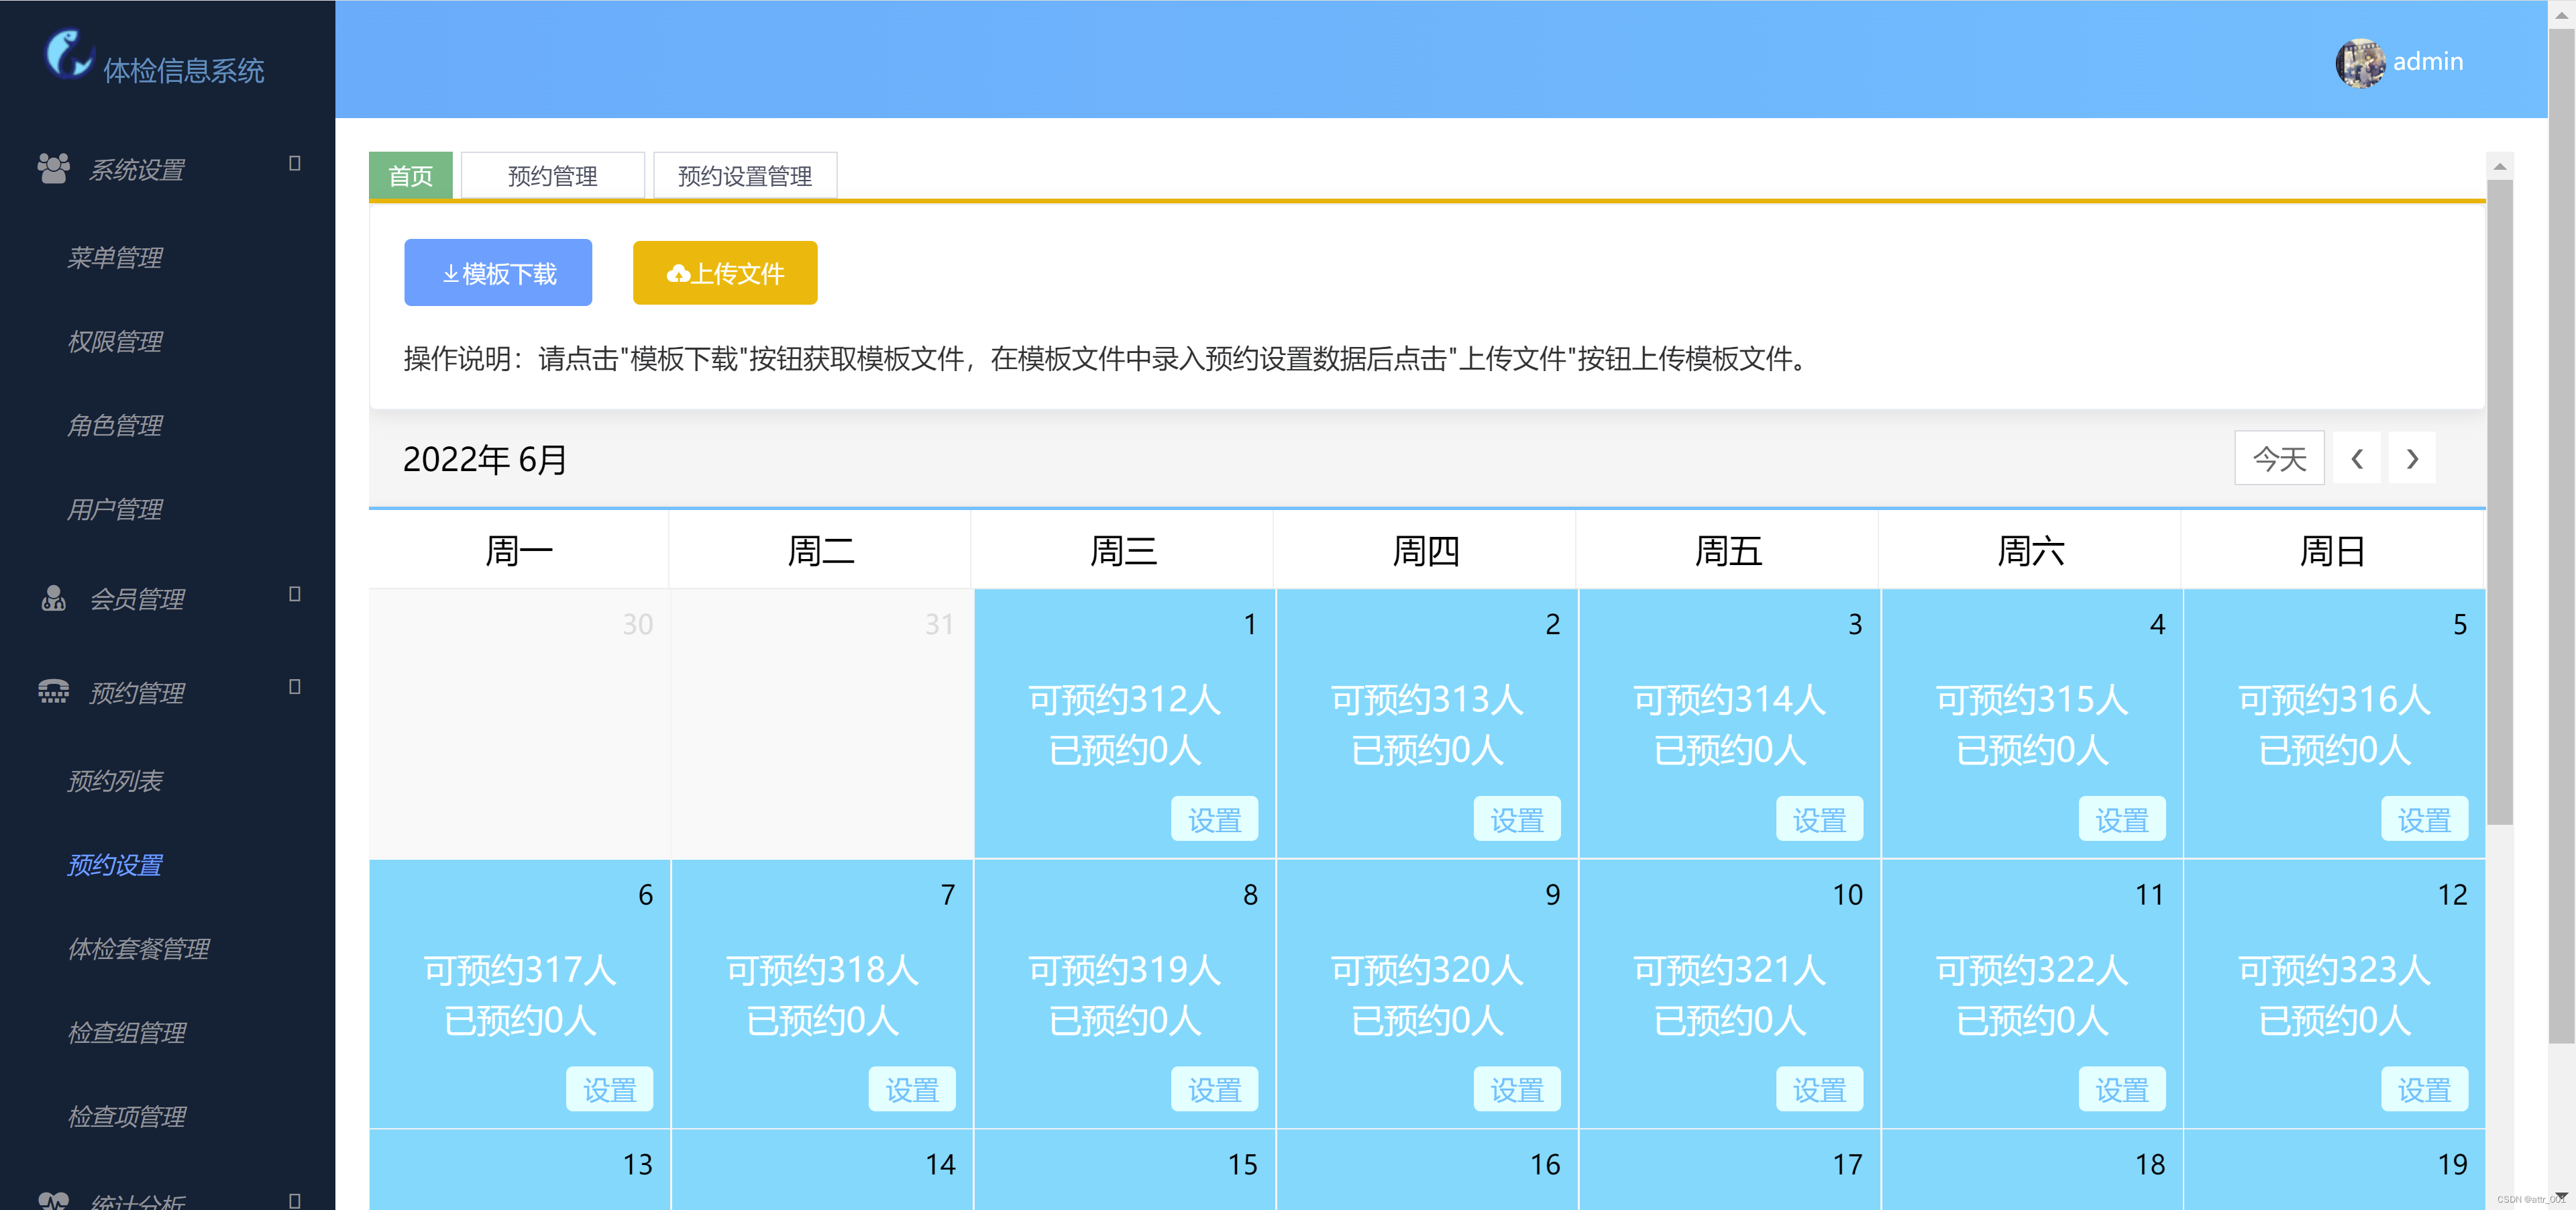Jump to today with 今天 button
This screenshot has height=1210, width=2576.
pyautogui.click(x=2279, y=459)
